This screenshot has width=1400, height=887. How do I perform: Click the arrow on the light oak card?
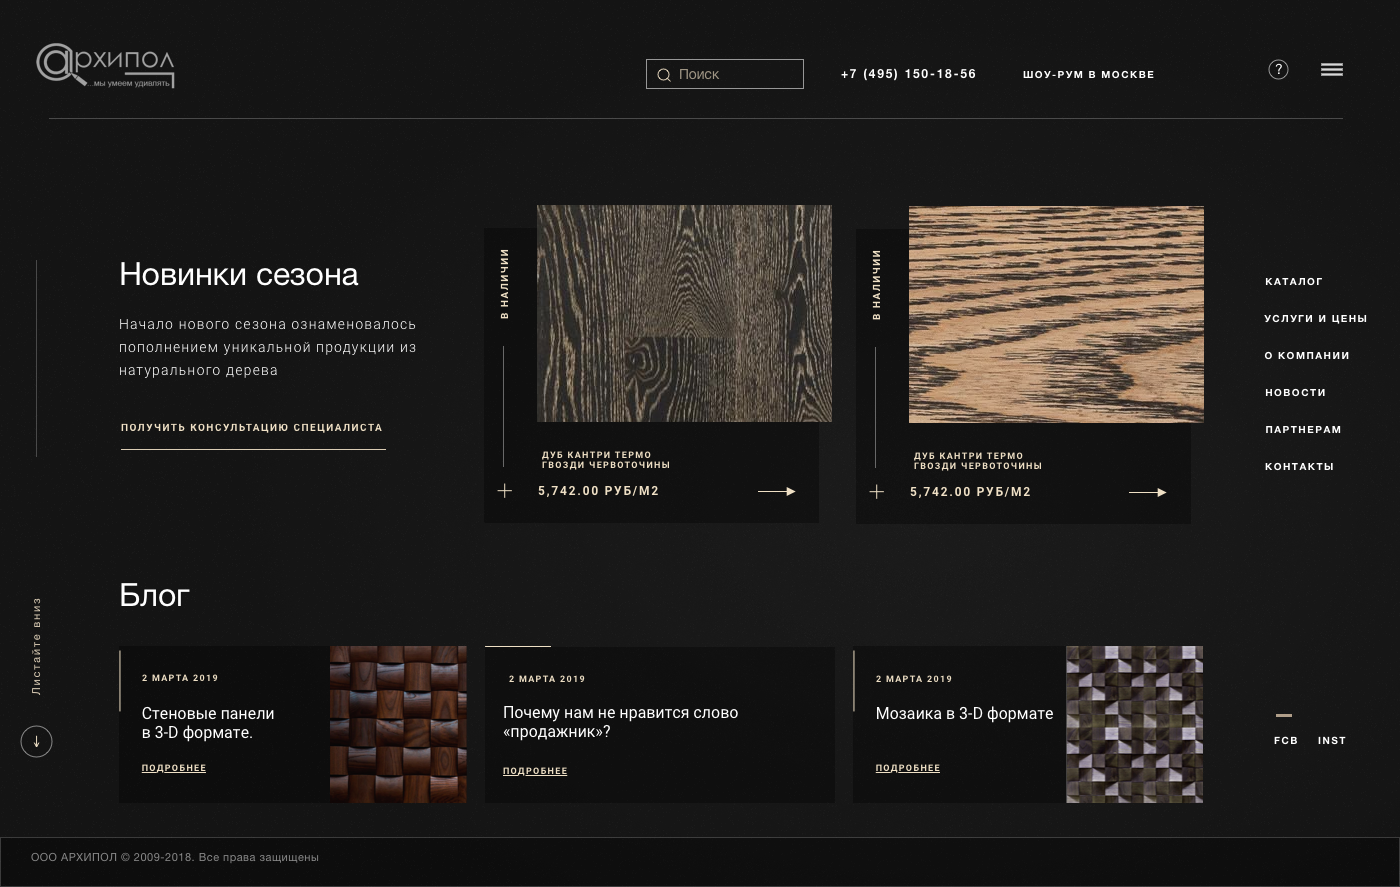pyautogui.click(x=1148, y=492)
